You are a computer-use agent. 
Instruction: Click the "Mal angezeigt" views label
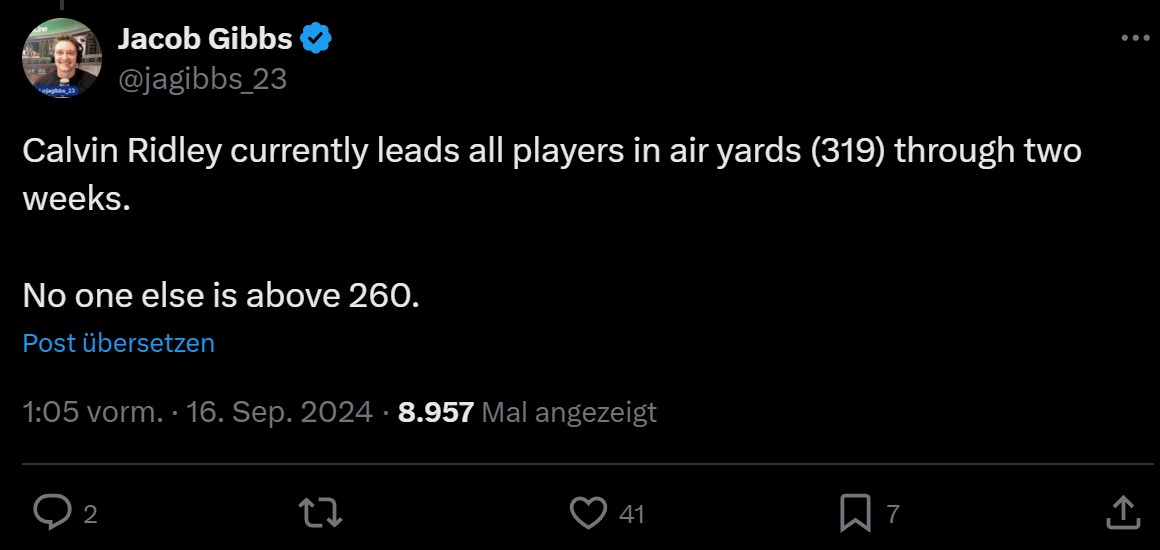coord(569,412)
